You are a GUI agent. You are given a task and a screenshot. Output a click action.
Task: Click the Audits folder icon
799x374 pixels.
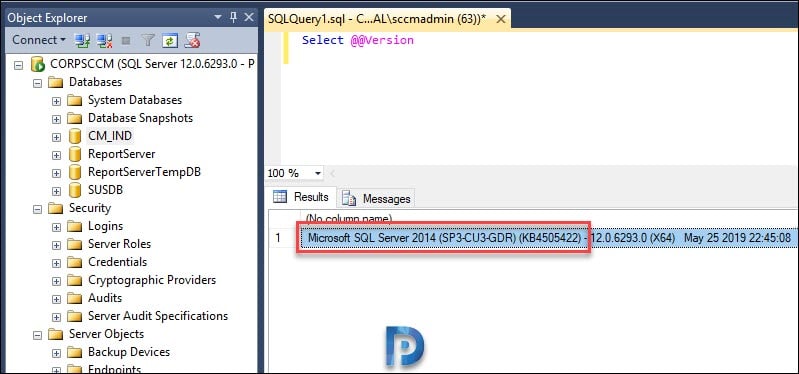[74, 298]
